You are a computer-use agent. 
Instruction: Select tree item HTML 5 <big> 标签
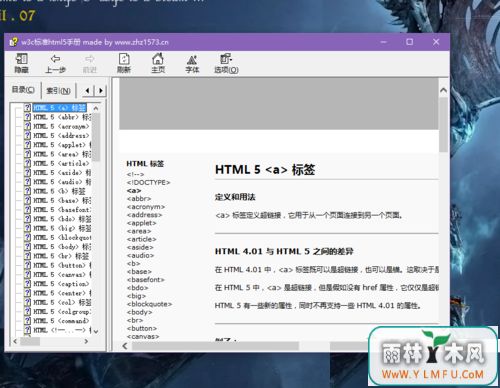(x=62, y=228)
